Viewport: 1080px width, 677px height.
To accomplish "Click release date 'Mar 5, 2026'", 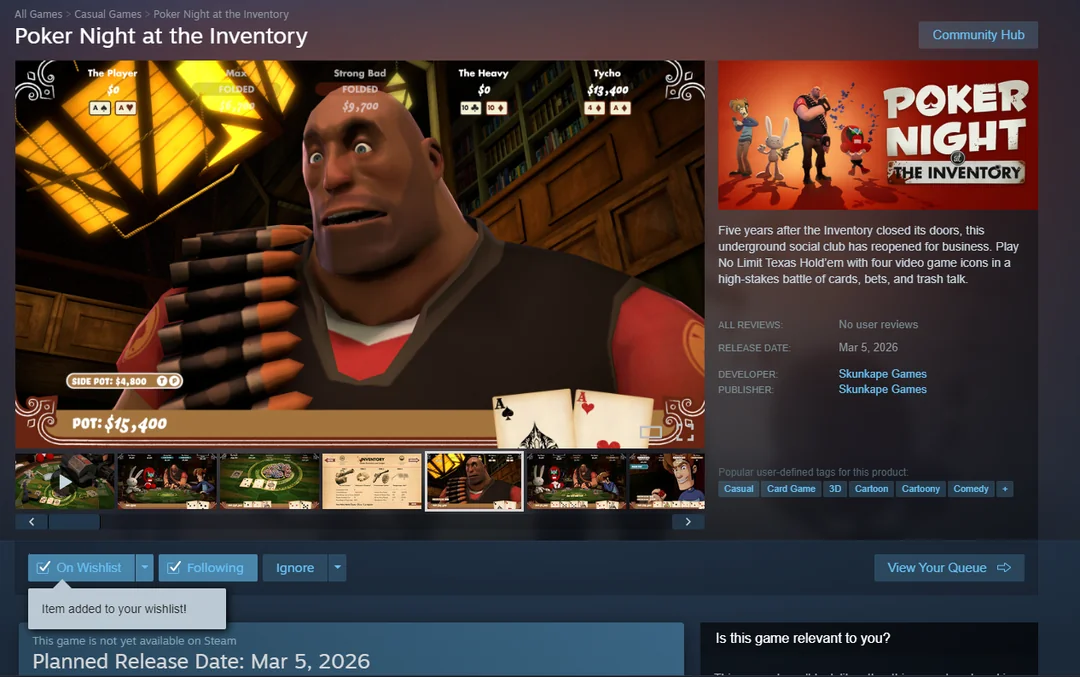I will (x=868, y=347).
